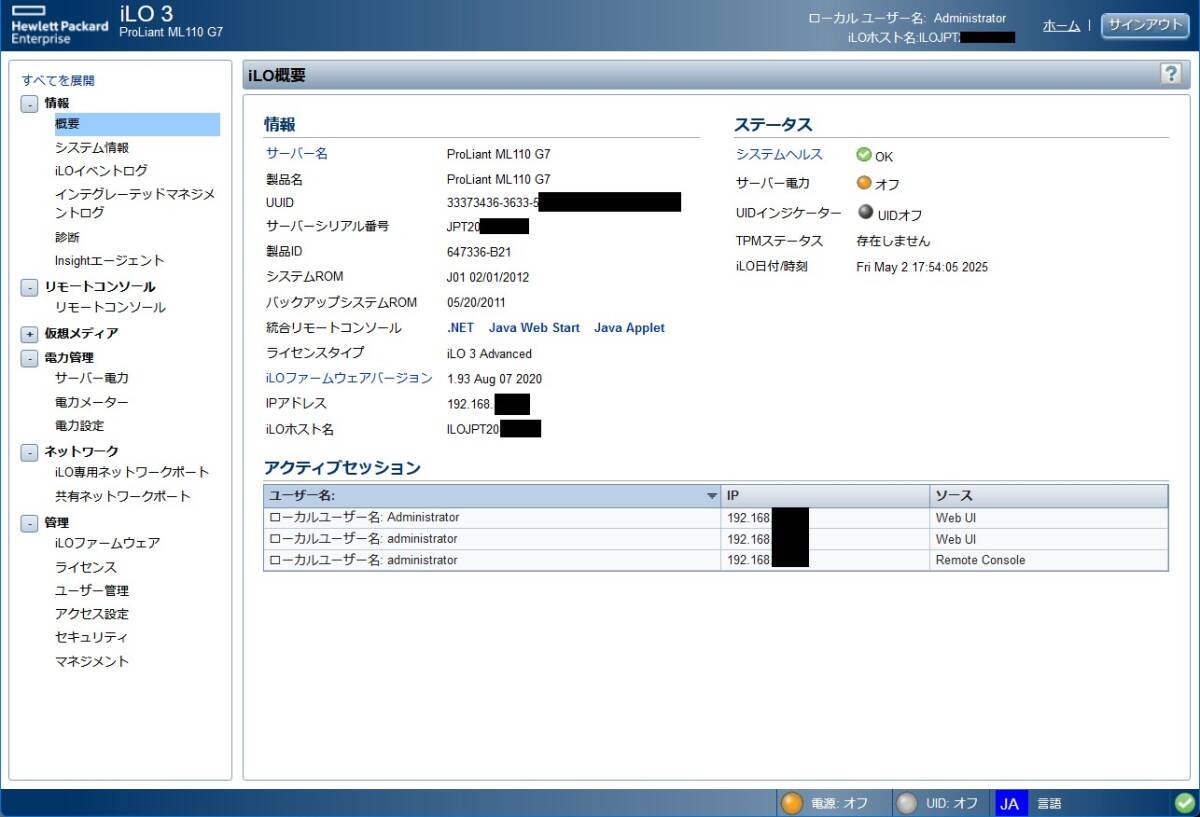Click backup ROM date 05/20/2011
Viewport: 1200px width, 817px height.
coord(476,303)
